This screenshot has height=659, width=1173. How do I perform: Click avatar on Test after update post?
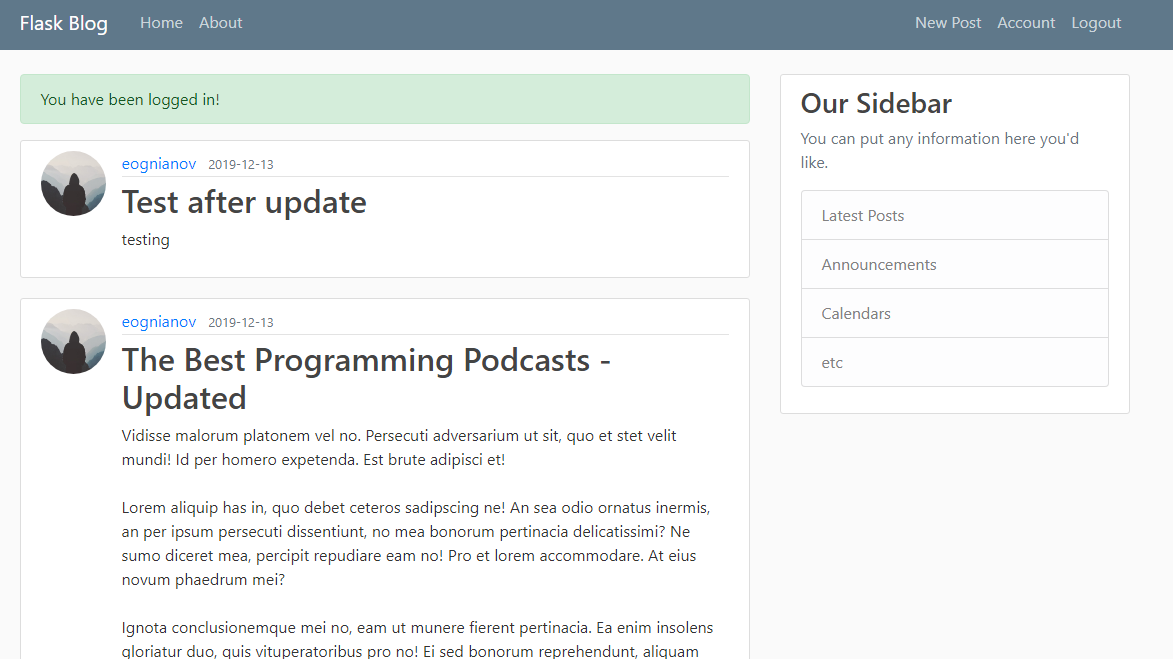(x=73, y=183)
